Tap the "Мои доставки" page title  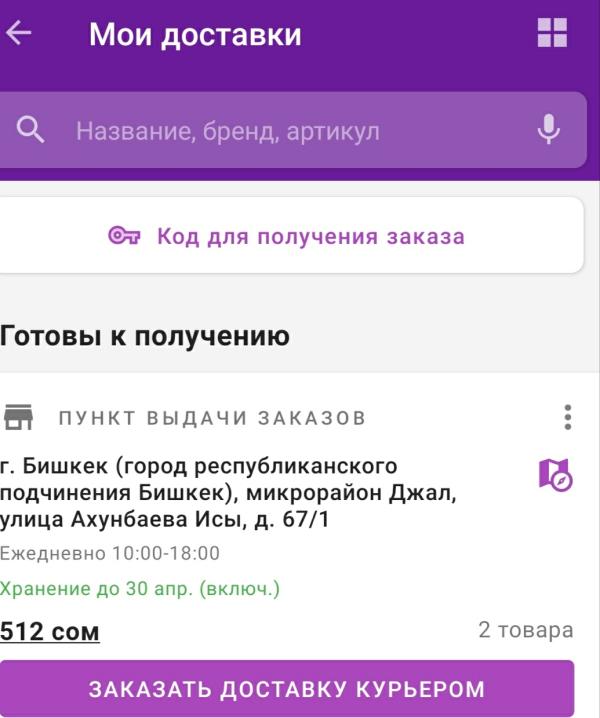[x=195, y=35]
